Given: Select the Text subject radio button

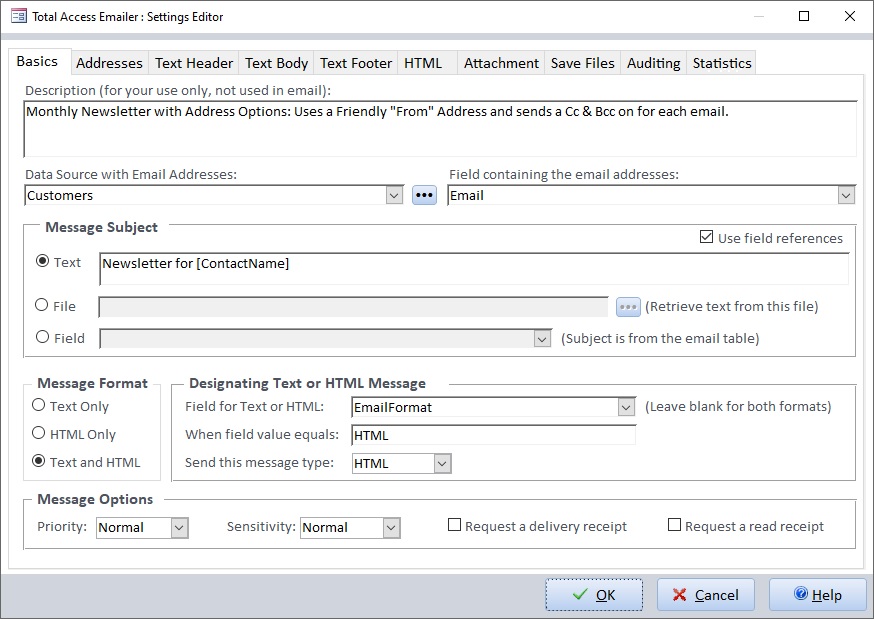Looking at the screenshot, I should 42,261.
